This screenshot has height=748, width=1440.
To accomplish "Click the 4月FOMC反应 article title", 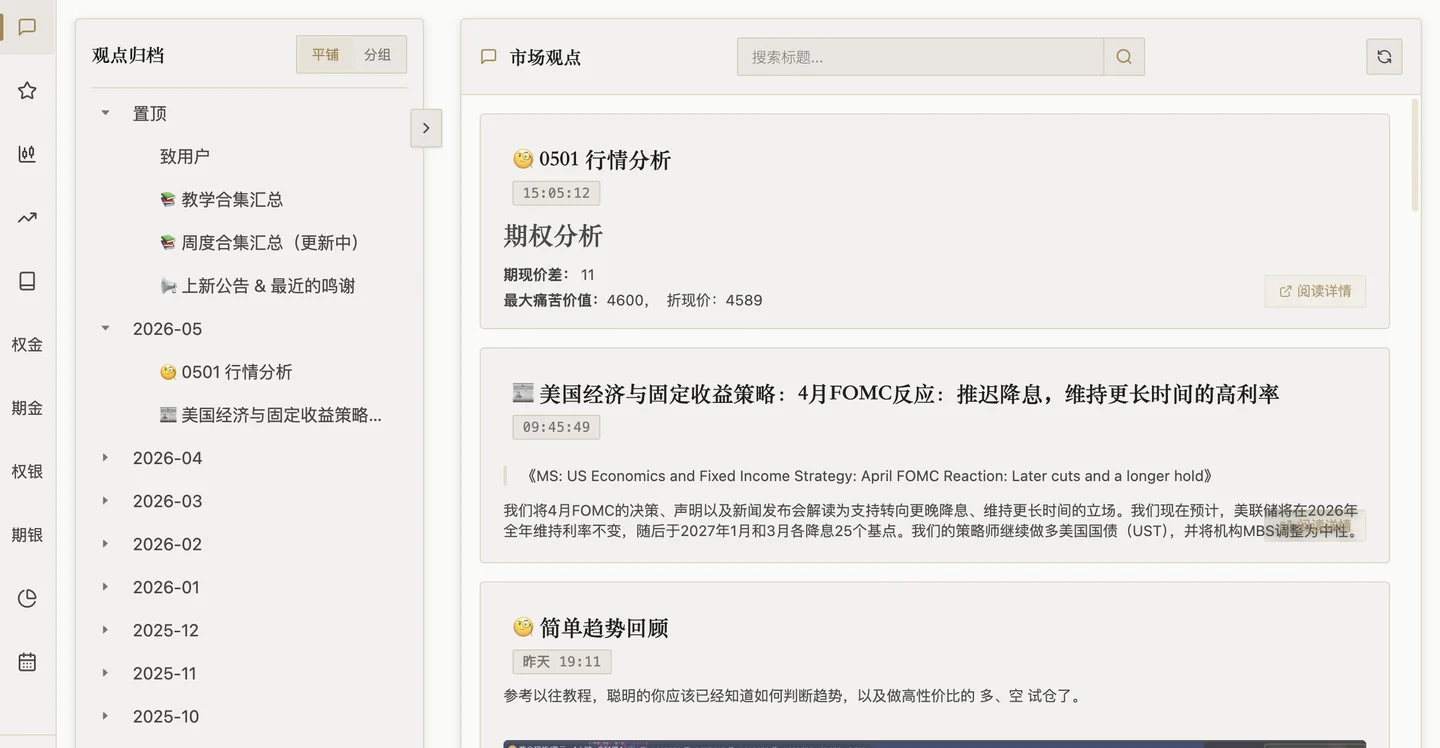I will click(896, 394).
